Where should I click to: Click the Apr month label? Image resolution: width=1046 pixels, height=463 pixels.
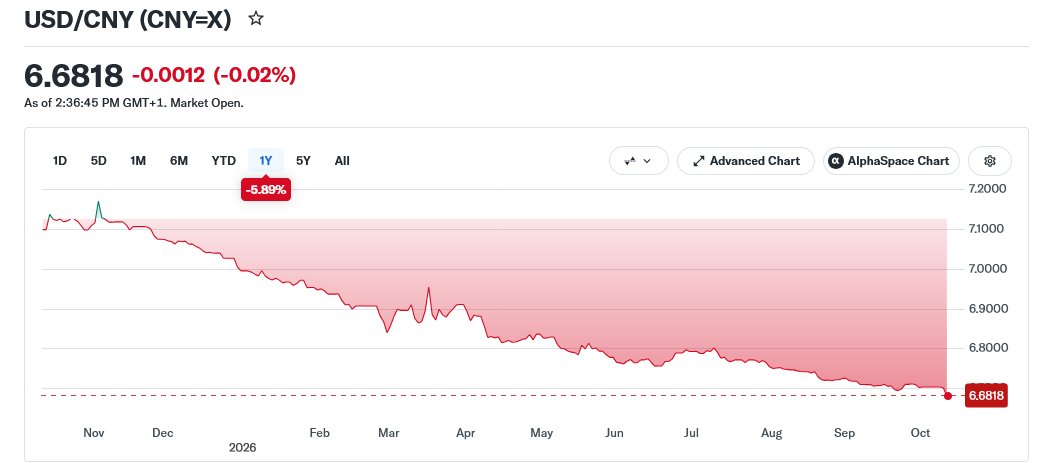[465, 433]
